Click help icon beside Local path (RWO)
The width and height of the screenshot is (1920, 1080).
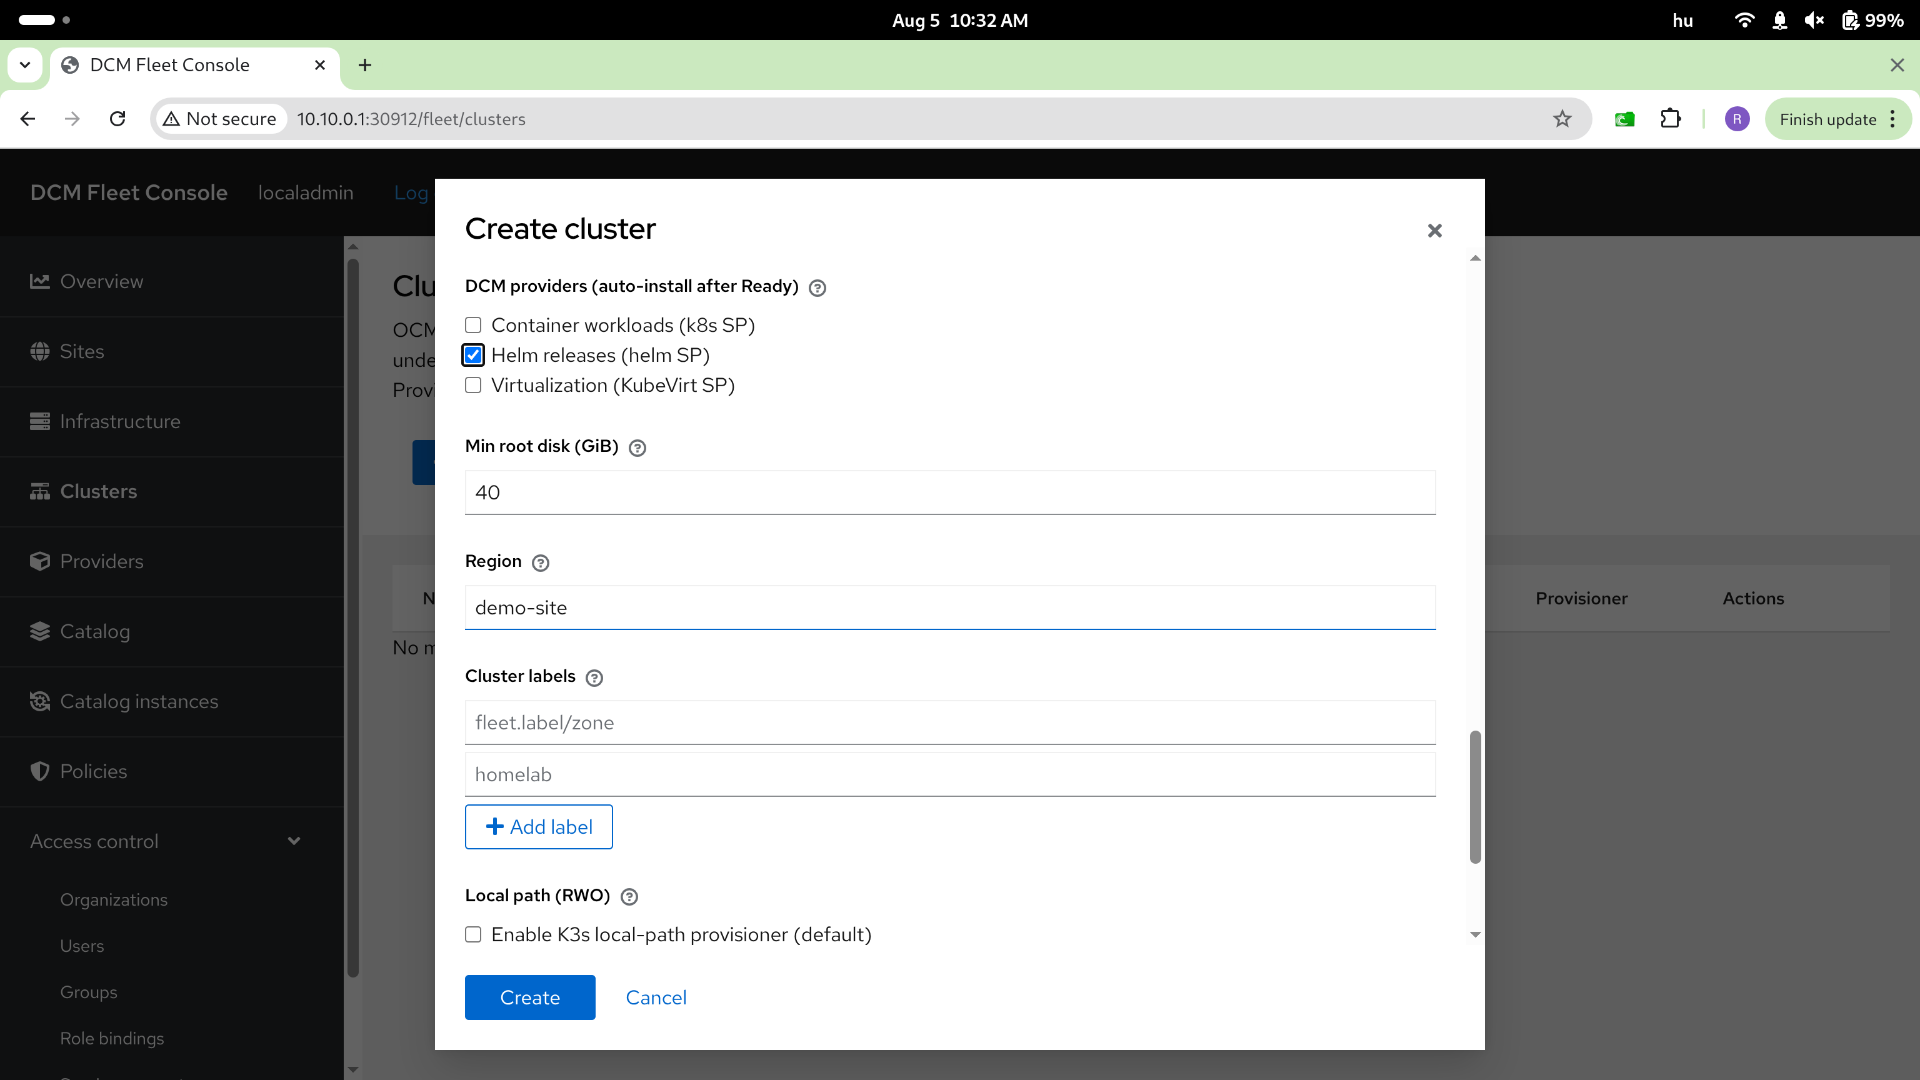(x=629, y=897)
